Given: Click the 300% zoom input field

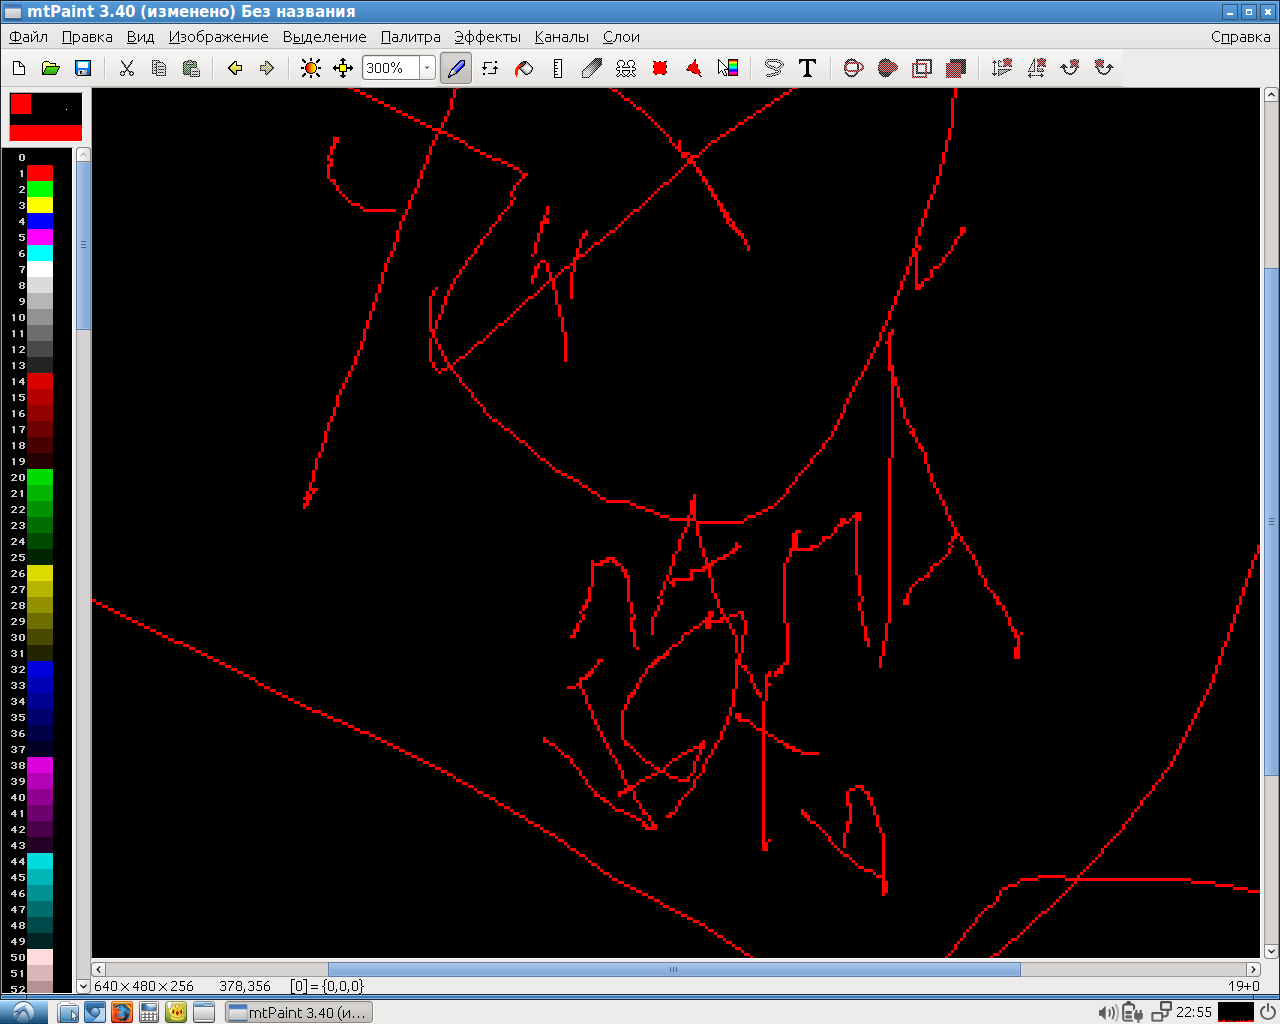Looking at the screenshot, I should coord(391,68).
